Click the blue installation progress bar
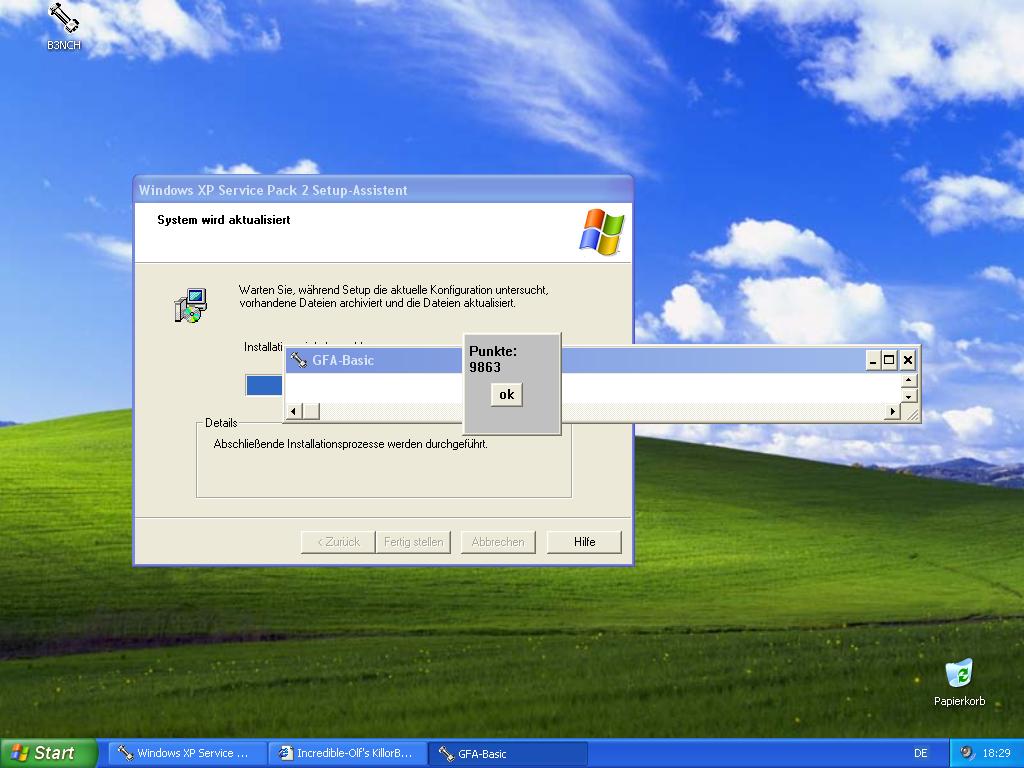1024x768 pixels. point(264,385)
